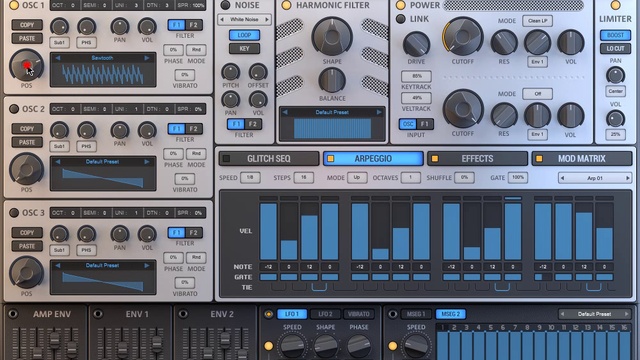The image size is (640, 360).
Task: Click the arpeggio STEPS value field
Action: point(304,178)
